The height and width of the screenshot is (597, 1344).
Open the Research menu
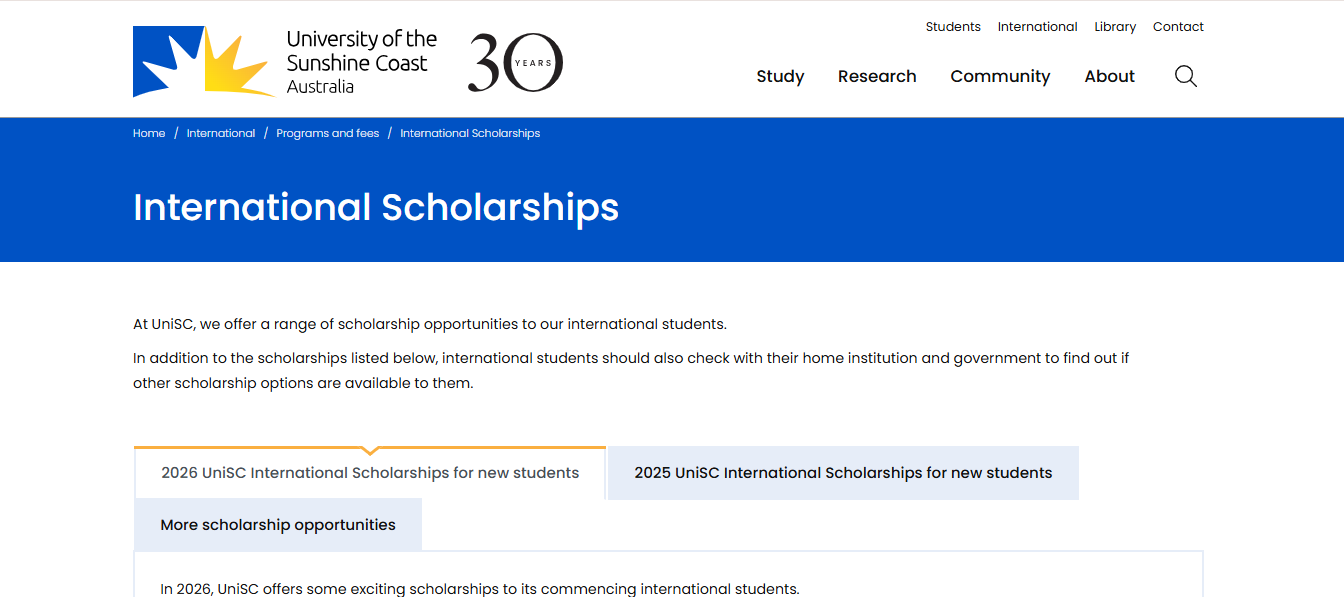click(x=877, y=76)
